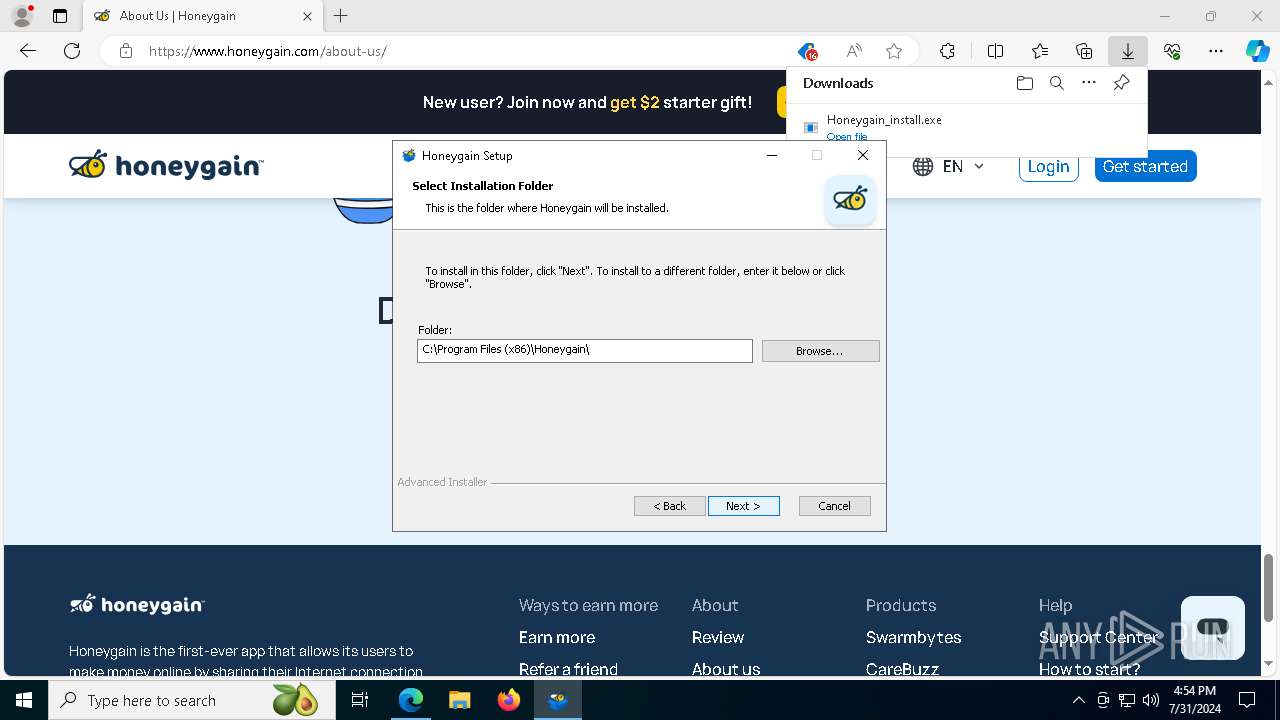The height and width of the screenshot is (720, 1280).
Task: Open Earn more footer link
Action: coord(557,637)
